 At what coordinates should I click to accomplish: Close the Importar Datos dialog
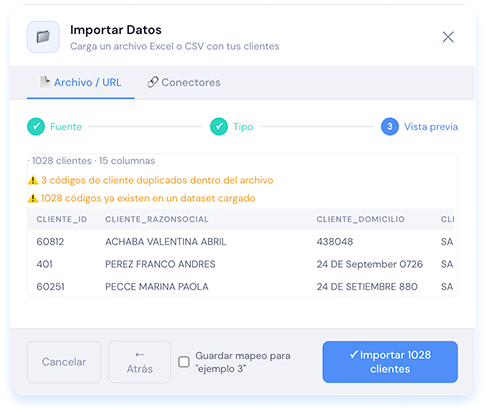[x=448, y=37]
